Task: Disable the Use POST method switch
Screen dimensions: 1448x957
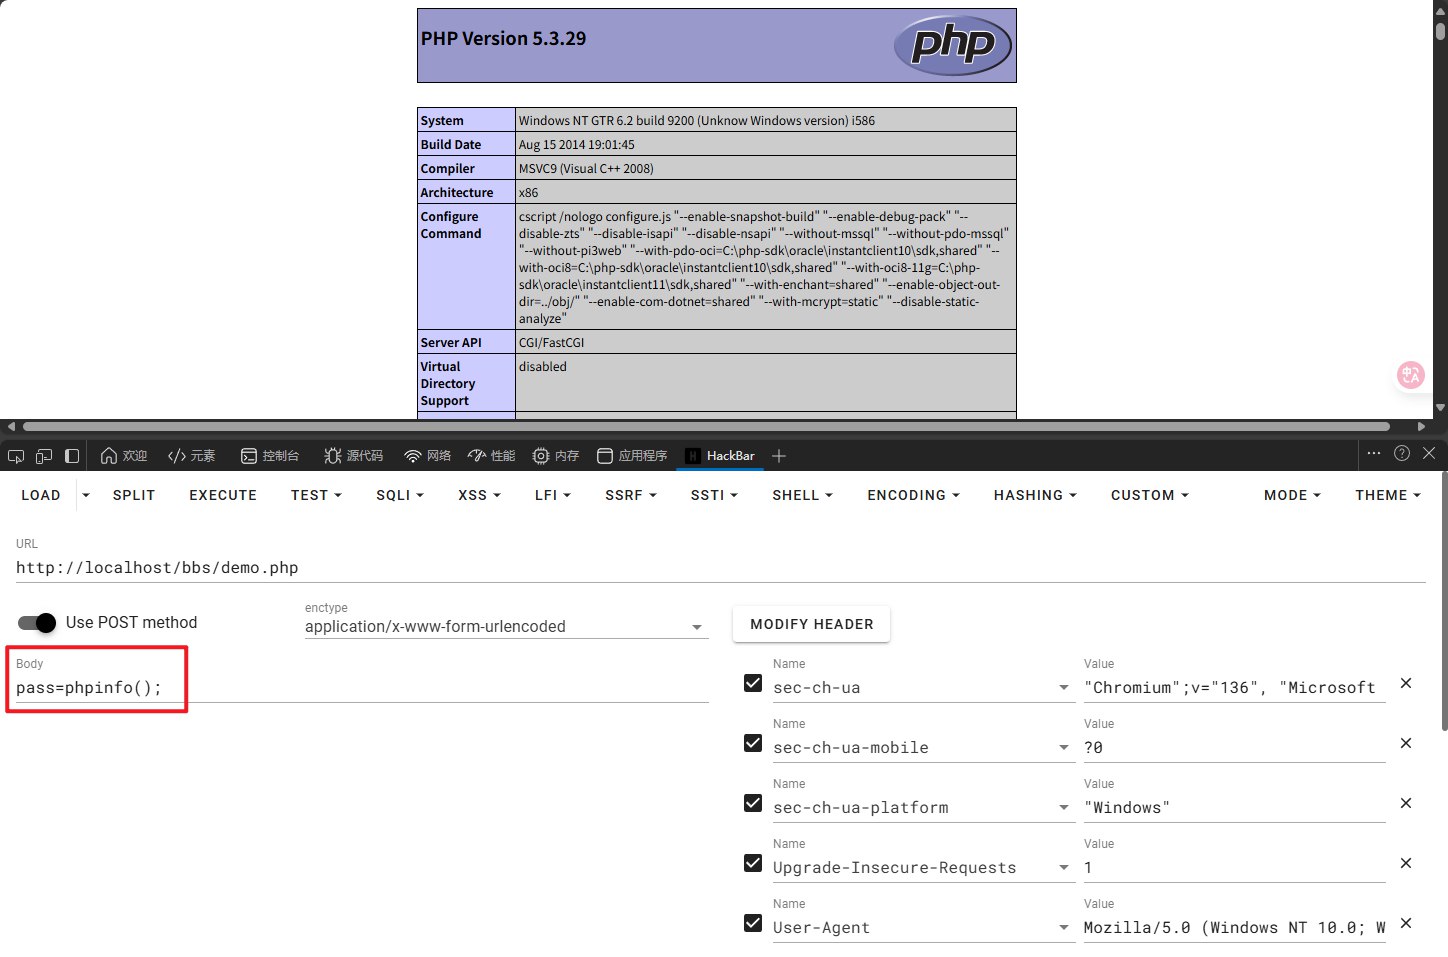Action: coord(38,623)
